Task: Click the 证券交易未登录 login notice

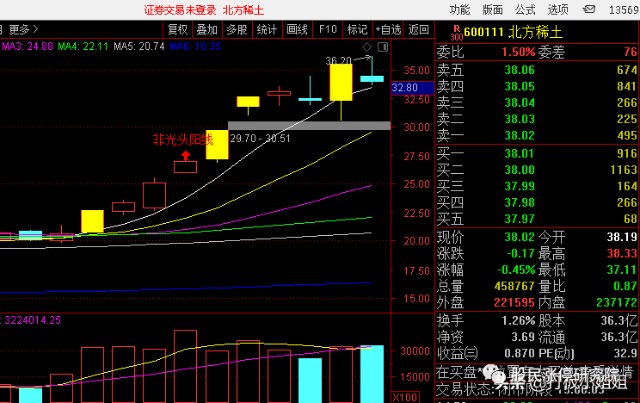Action: pos(180,10)
